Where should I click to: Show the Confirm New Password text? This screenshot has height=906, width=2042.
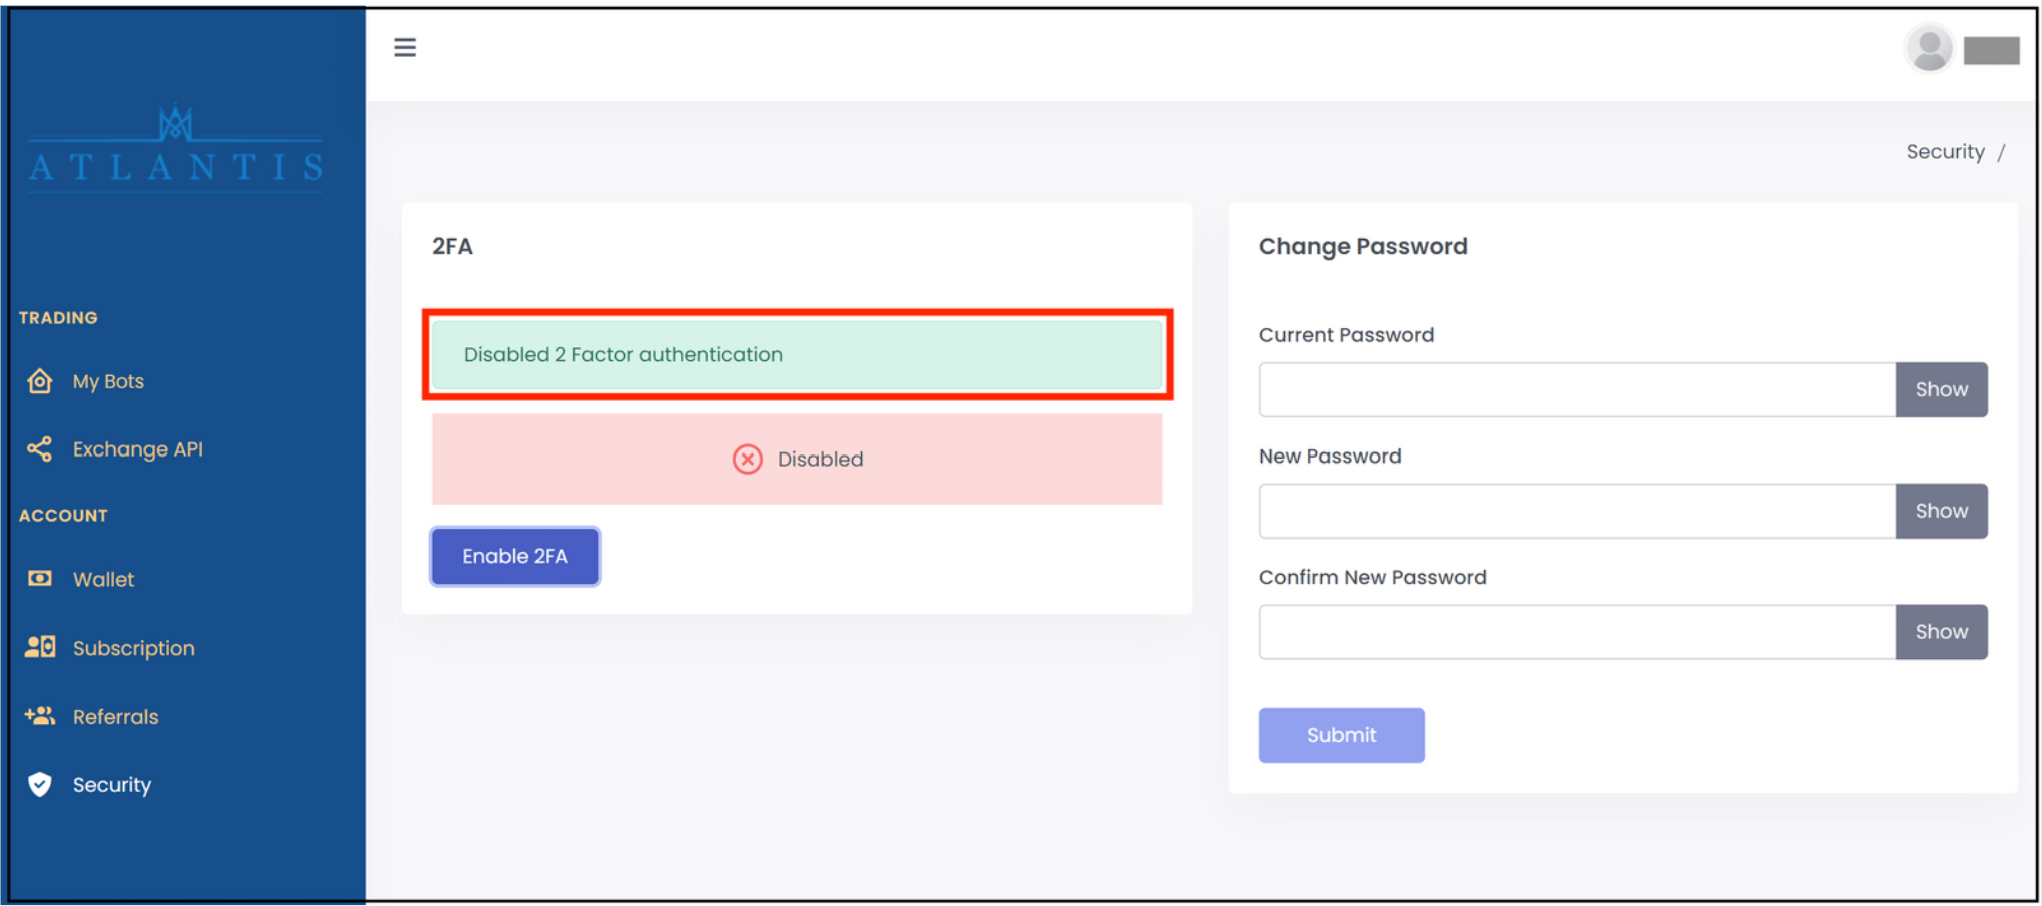(x=1941, y=632)
